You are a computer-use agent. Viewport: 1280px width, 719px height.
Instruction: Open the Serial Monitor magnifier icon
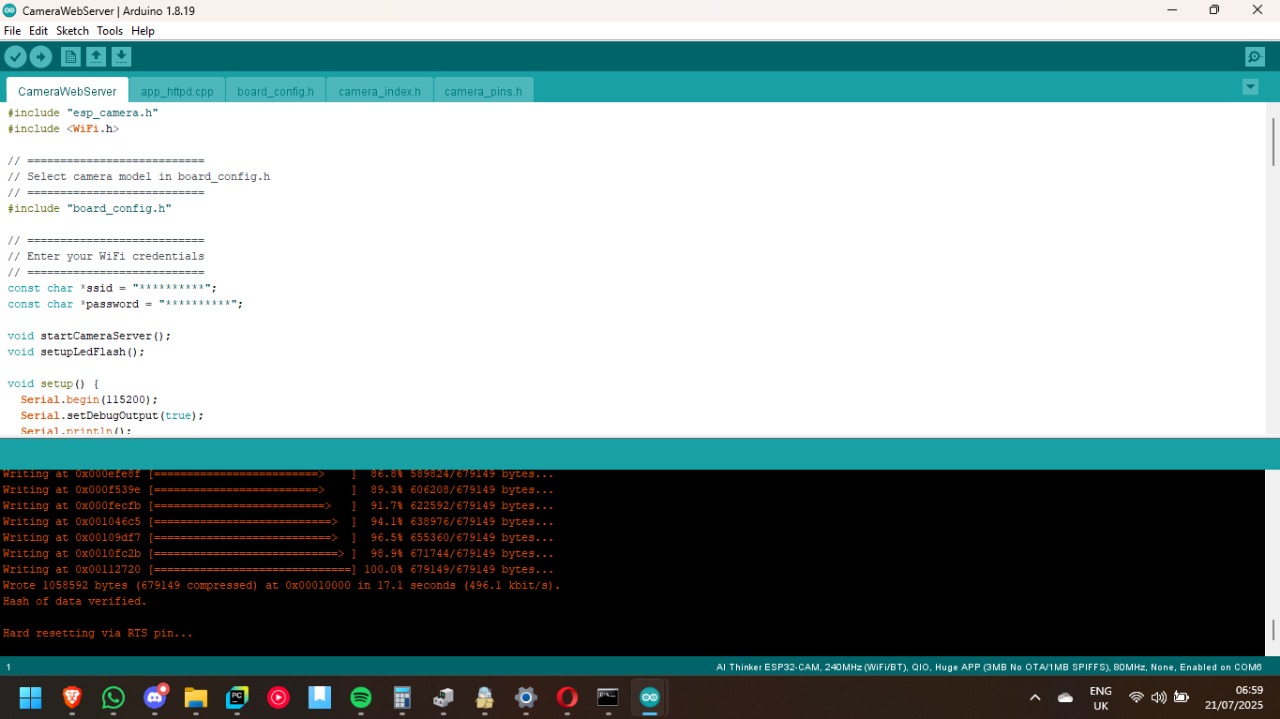pos(1255,57)
